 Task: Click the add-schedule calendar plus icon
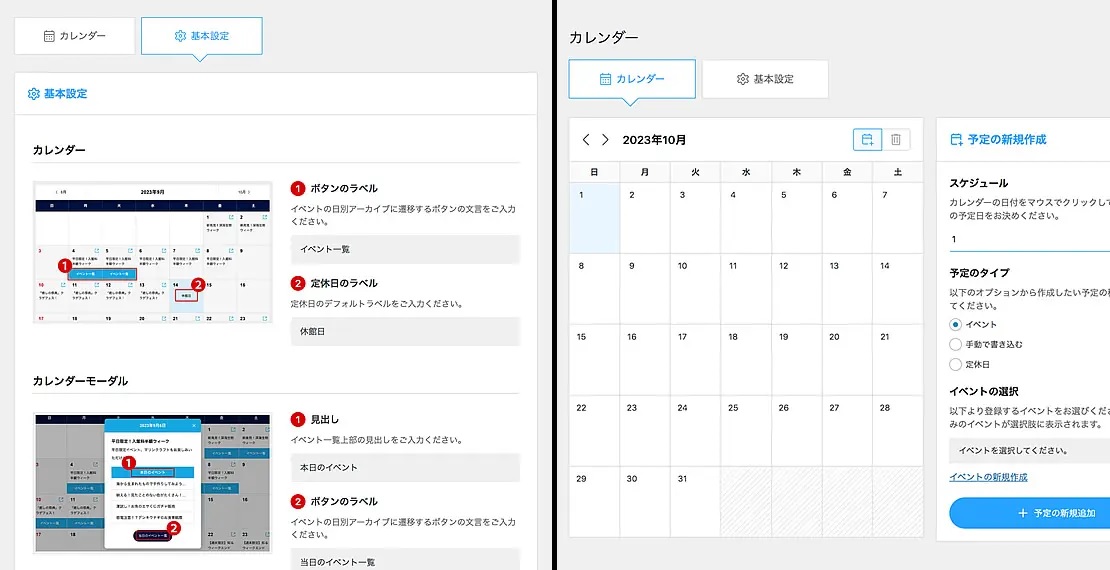(x=867, y=140)
